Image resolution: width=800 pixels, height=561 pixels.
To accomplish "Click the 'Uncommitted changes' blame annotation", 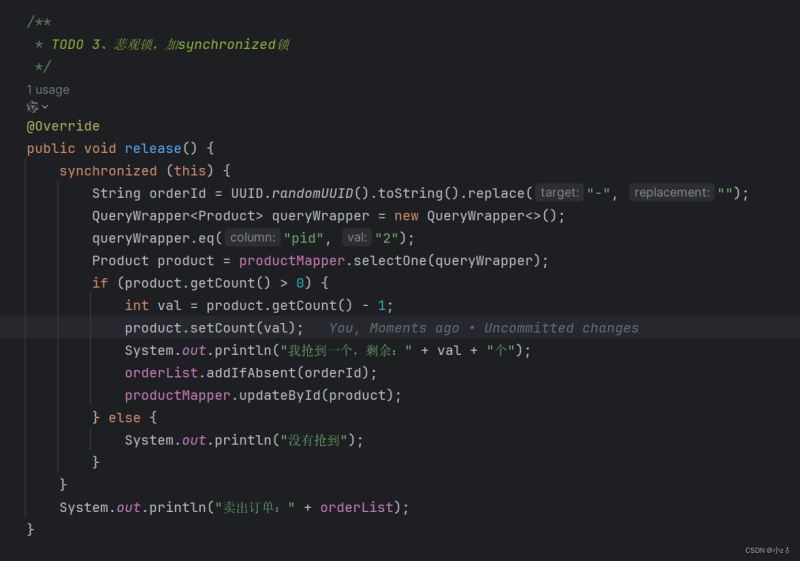I will 561,328.
